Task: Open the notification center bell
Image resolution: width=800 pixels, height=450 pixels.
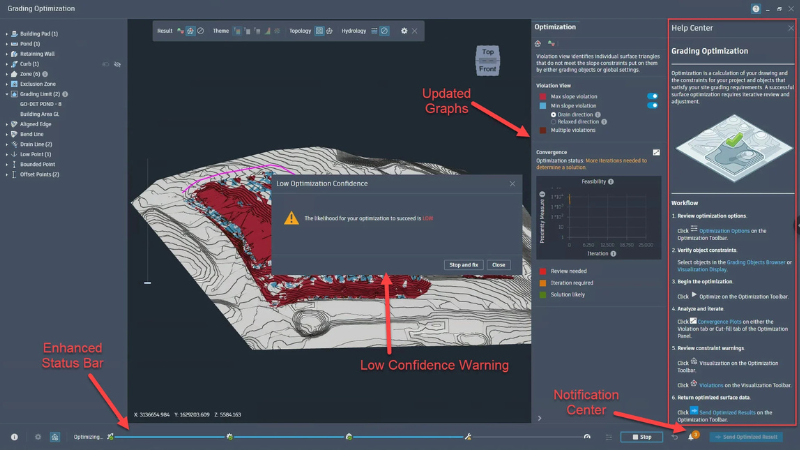Action: coord(690,437)
